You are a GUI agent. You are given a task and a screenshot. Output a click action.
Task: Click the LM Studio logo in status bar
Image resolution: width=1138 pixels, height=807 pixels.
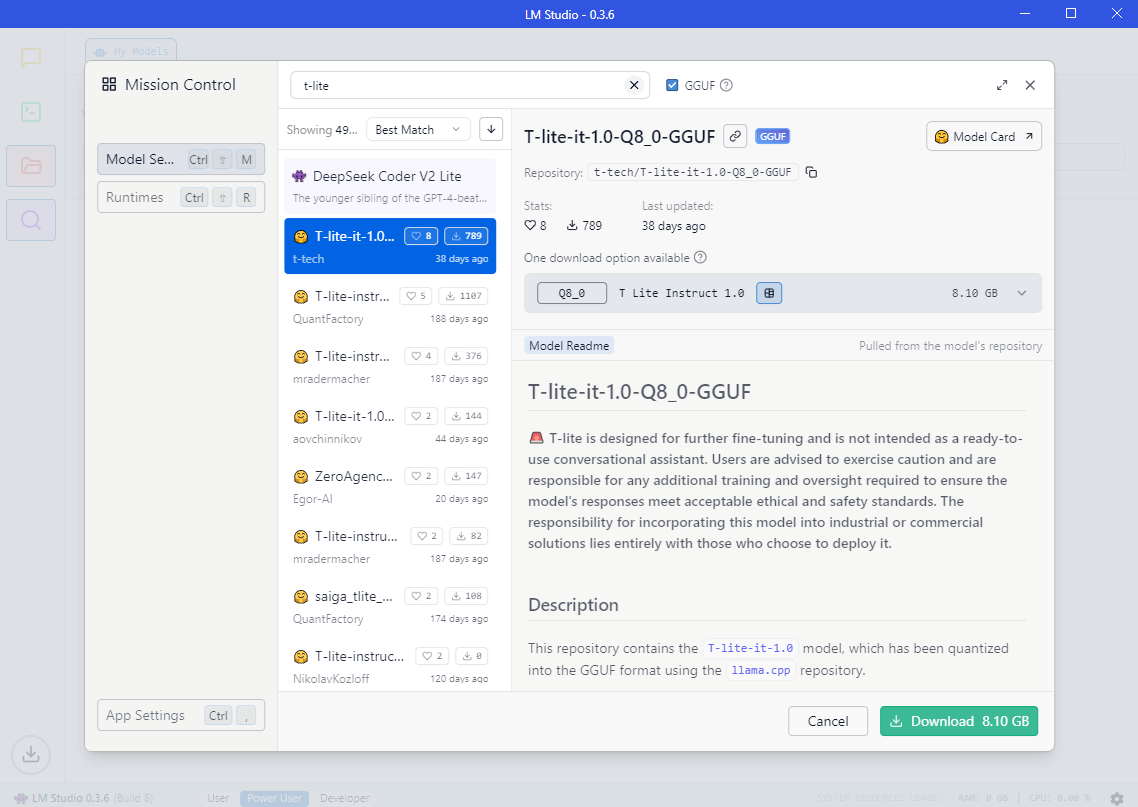(x=21, y=798)
